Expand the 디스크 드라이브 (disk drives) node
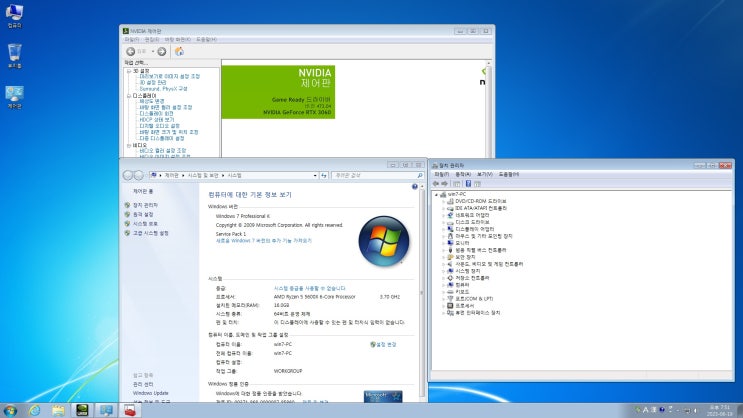Screen dimensions: 743x418 click(444, 222)
